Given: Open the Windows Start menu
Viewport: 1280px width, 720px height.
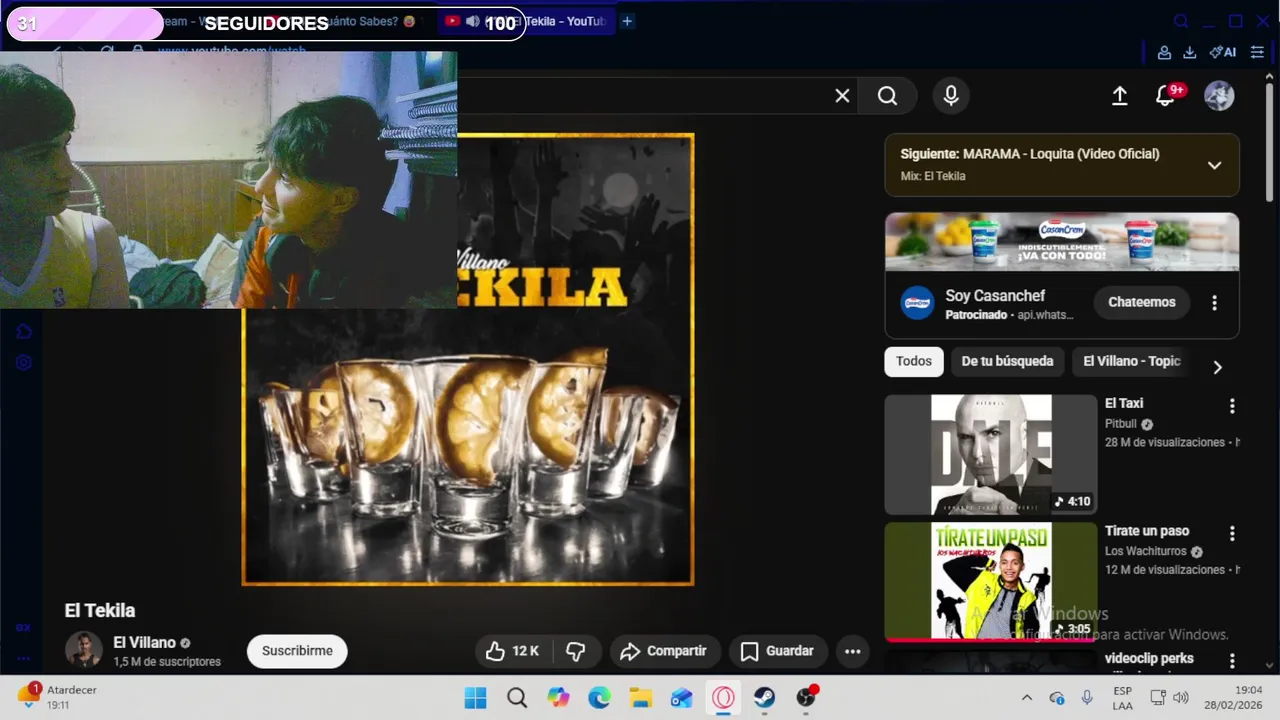Looking at the screenshot, I should 476,698.
